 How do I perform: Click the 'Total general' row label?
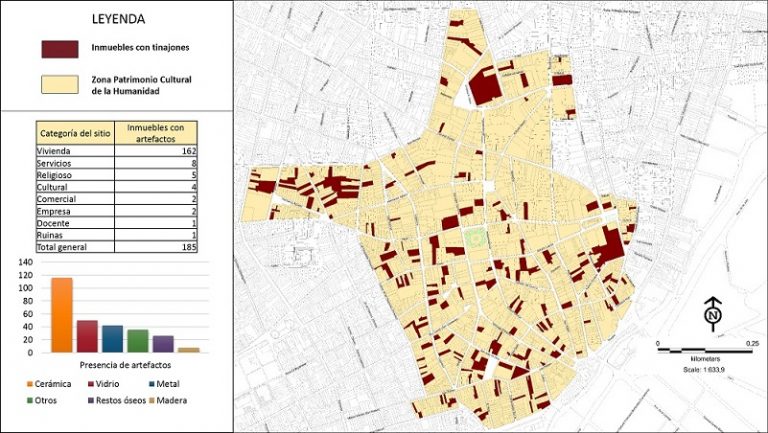62,247
